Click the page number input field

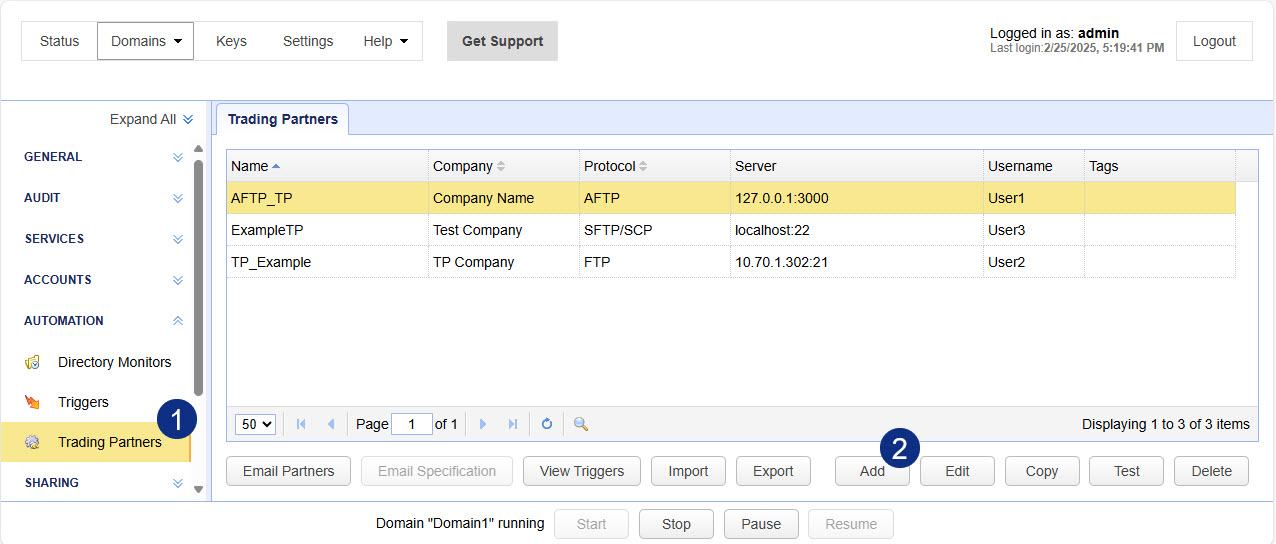click(411, 424)
